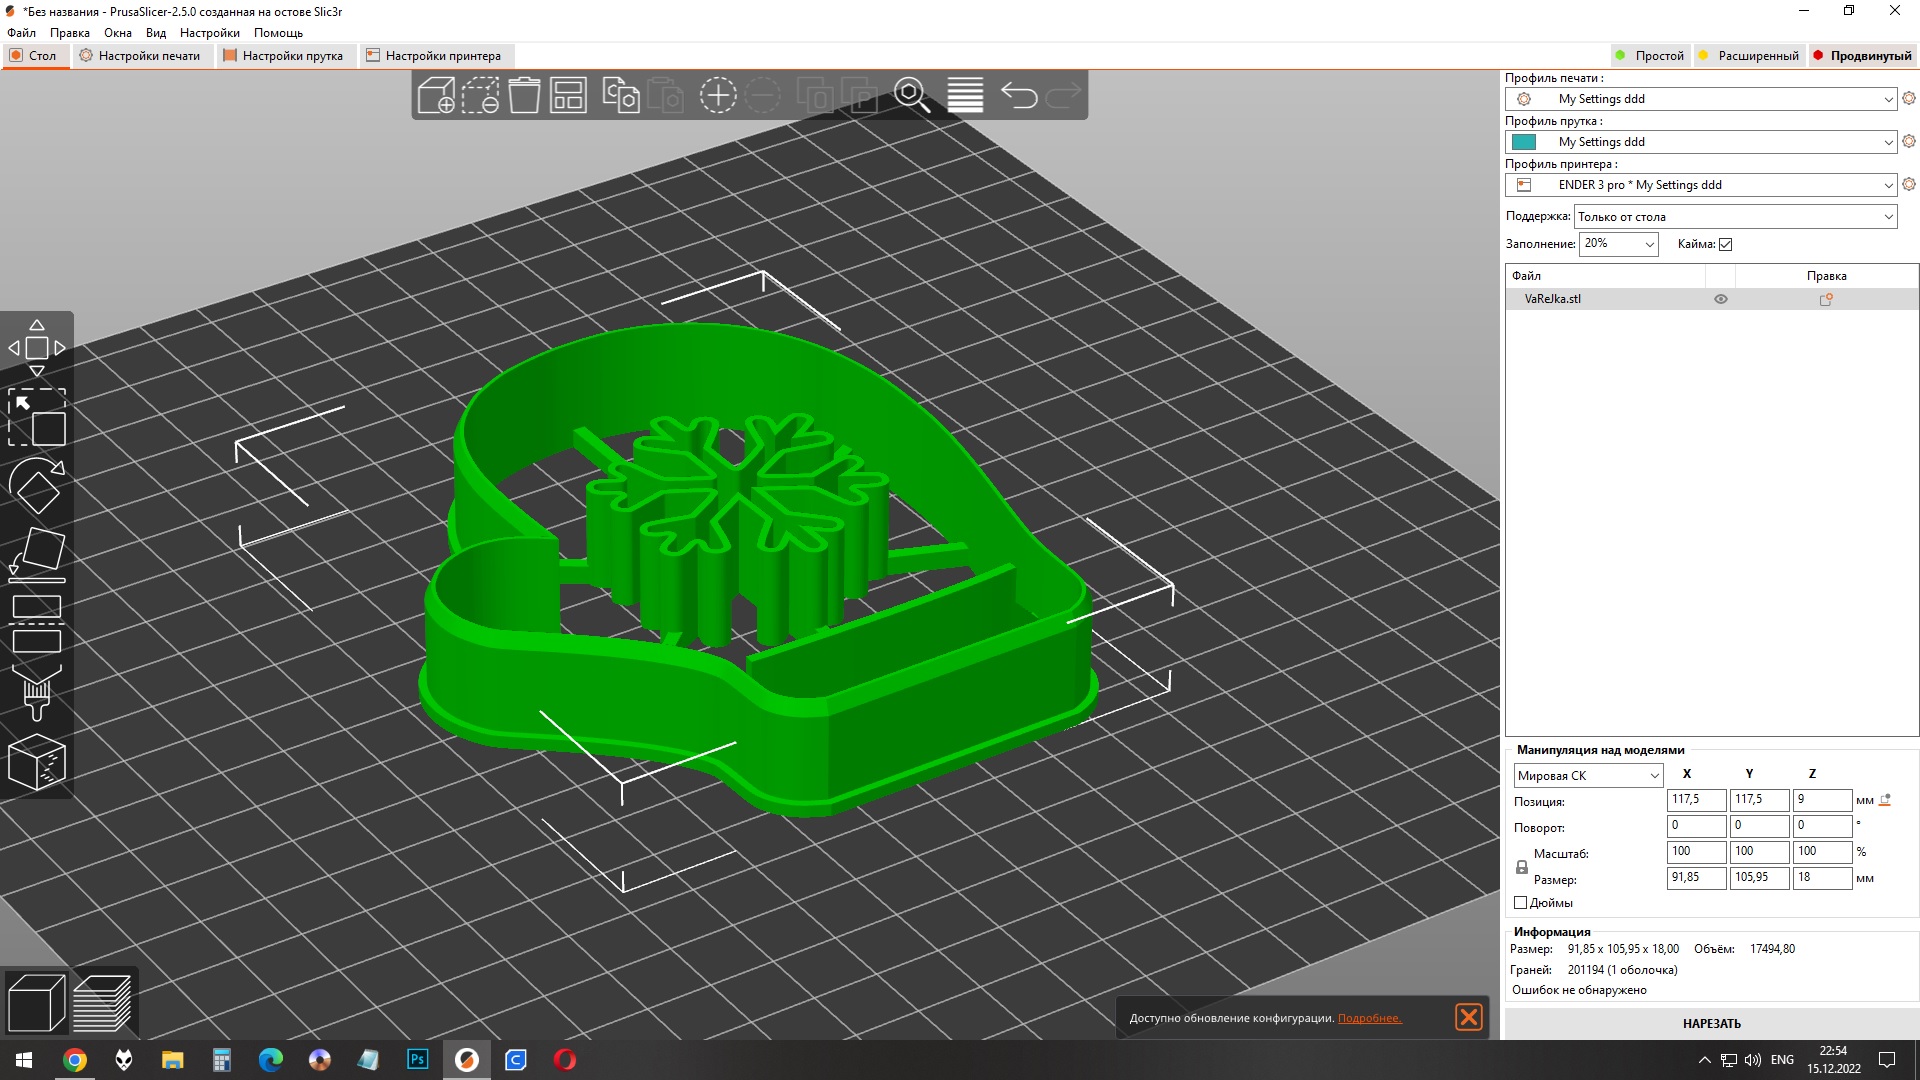Click the НАРЕЗАТЬ slice button
1920x1080 pixels.
click(x=1711, y=1024)
